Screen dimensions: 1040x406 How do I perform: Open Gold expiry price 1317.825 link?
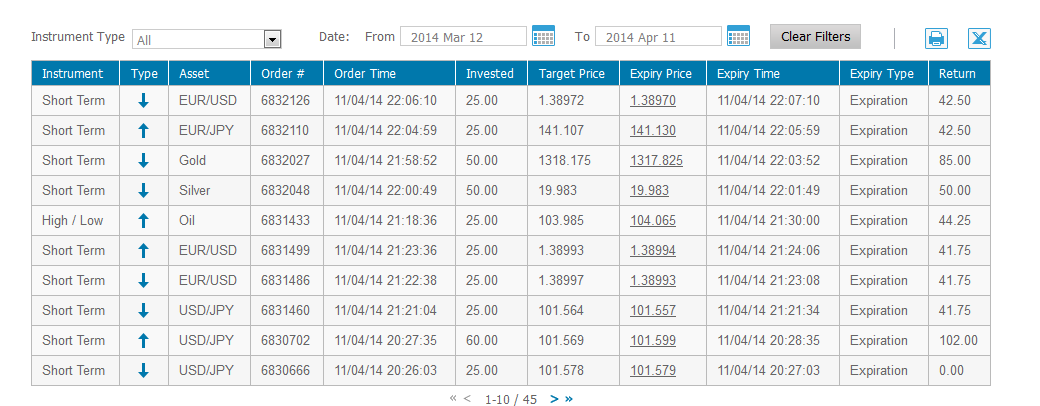click(x=656, y=161)
